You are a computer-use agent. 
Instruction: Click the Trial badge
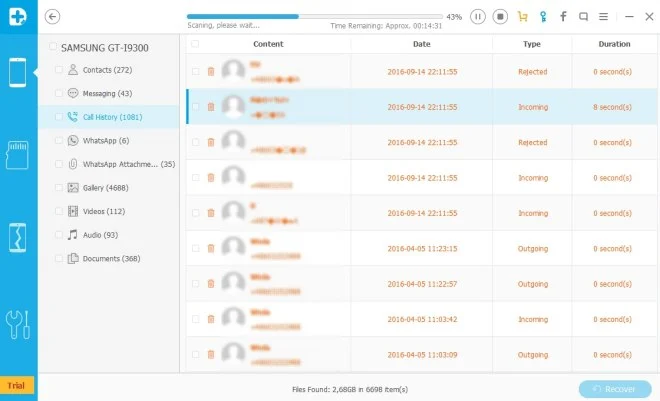click(x=17, y=385)
